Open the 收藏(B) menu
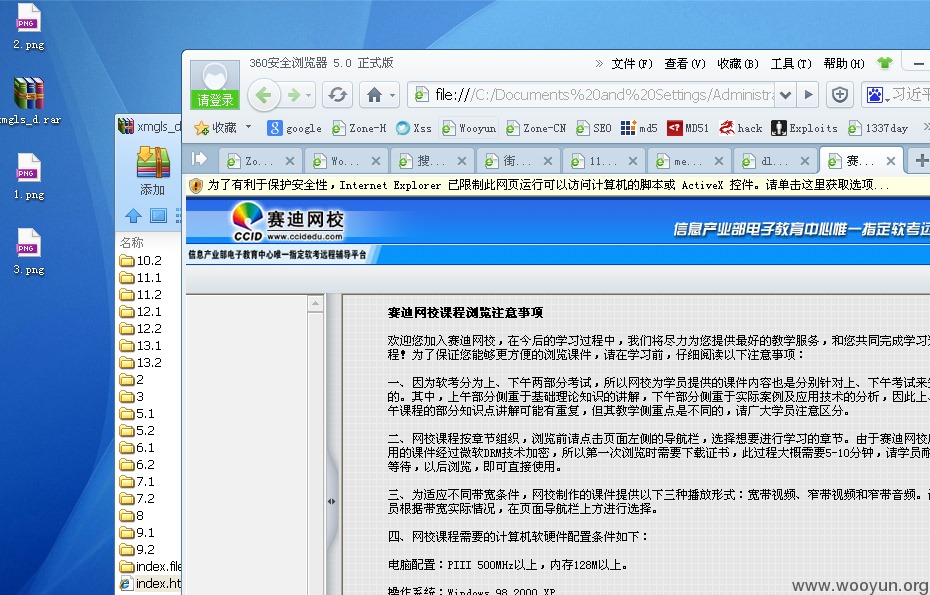The height and width of the screenshot is (595, 930). [738, 63]
